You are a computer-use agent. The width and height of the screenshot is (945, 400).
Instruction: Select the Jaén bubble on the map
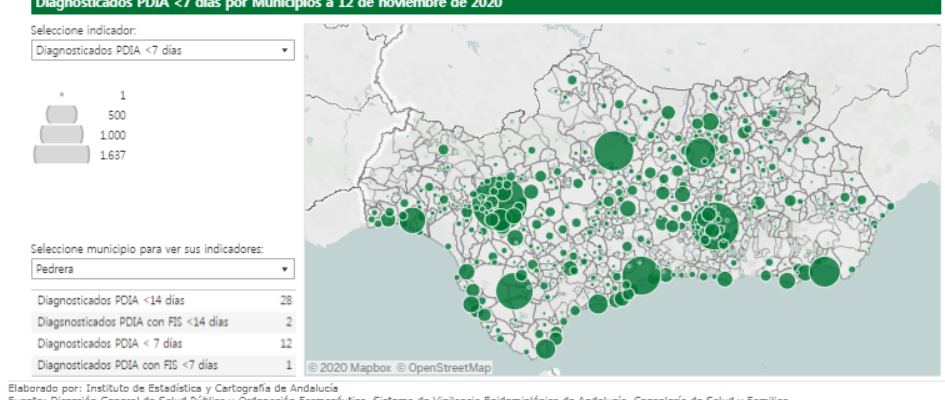697,154
